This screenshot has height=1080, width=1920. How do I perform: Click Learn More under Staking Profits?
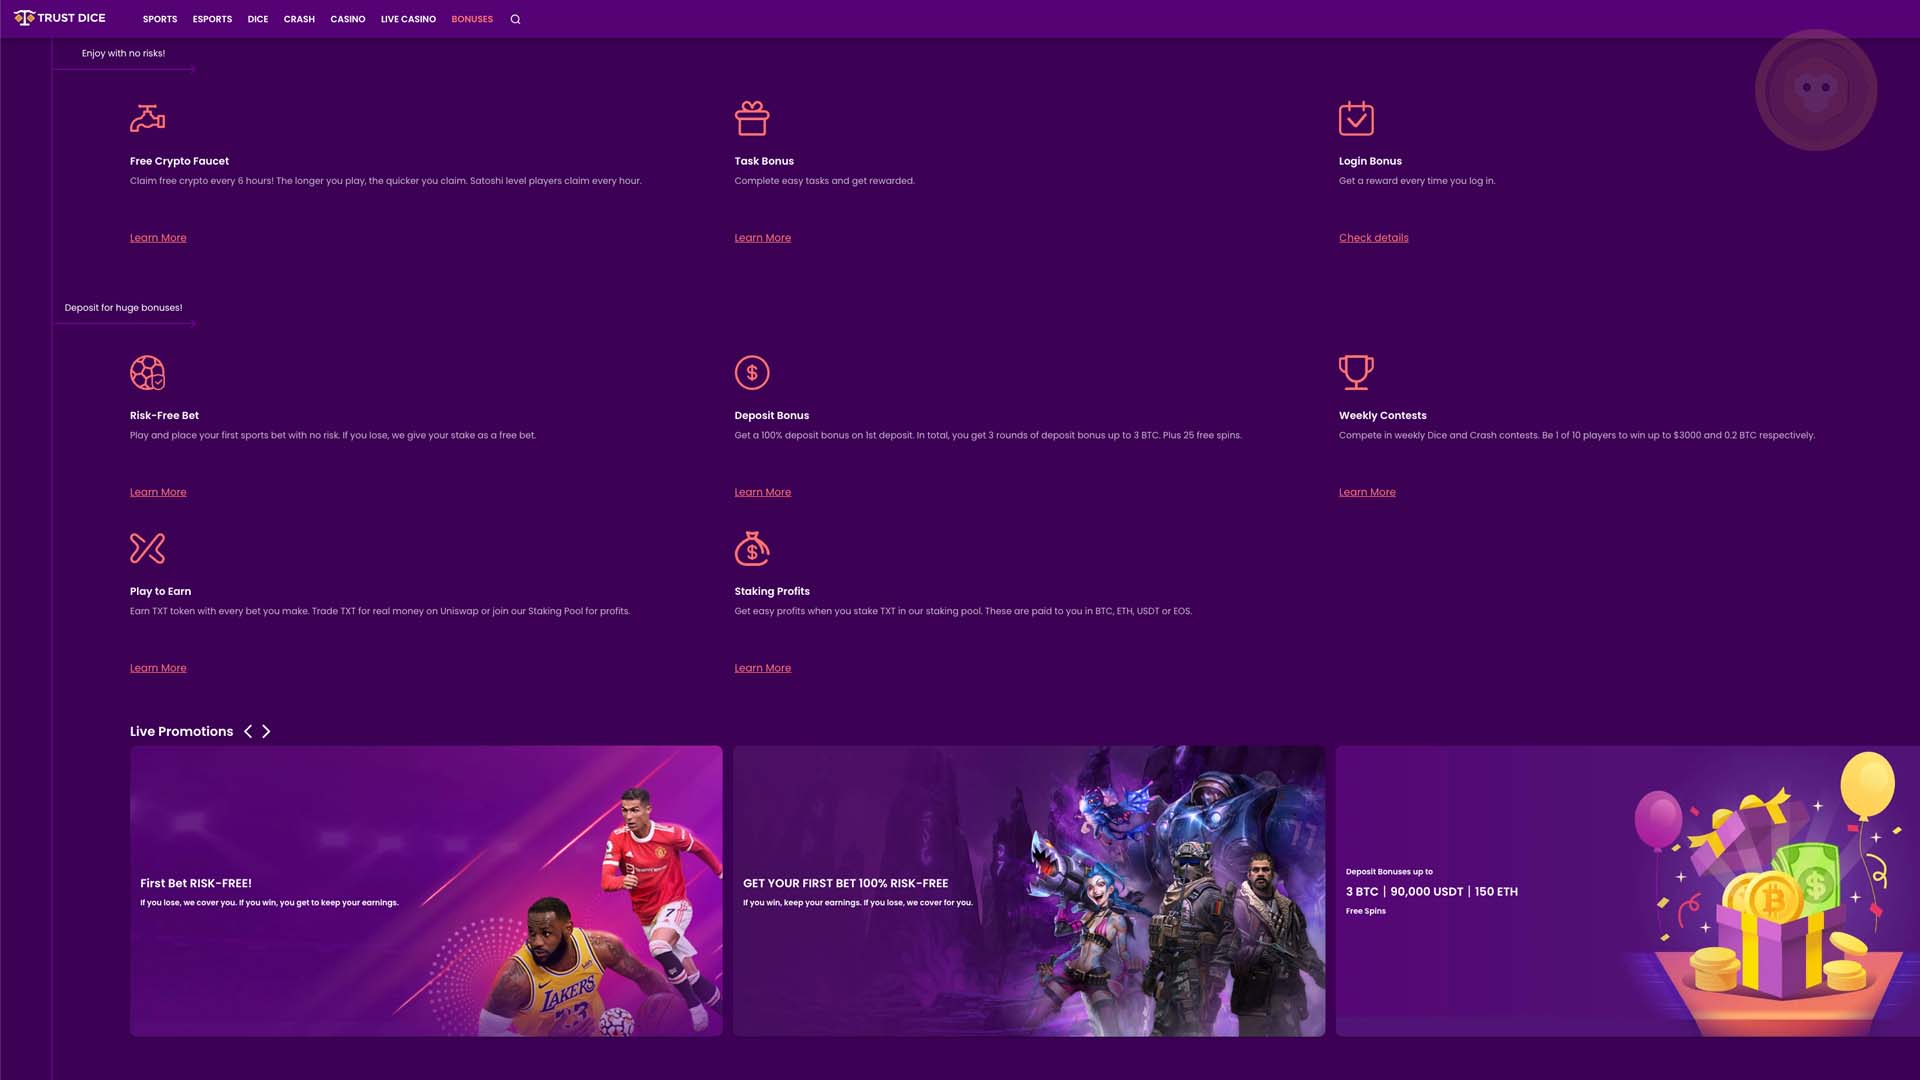pos(762,668)
